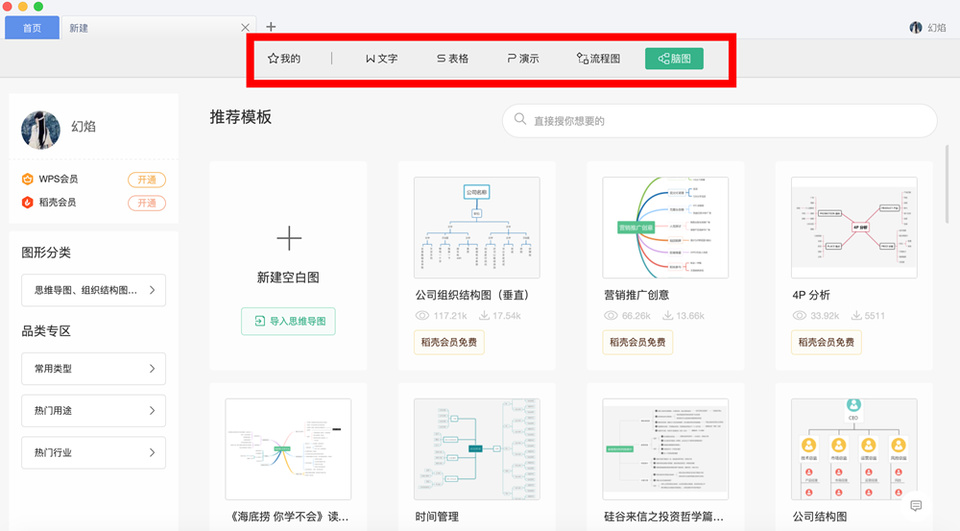Click the eye views icon showing 66.26k
This screenshot has height=531, width=960.
610,316
